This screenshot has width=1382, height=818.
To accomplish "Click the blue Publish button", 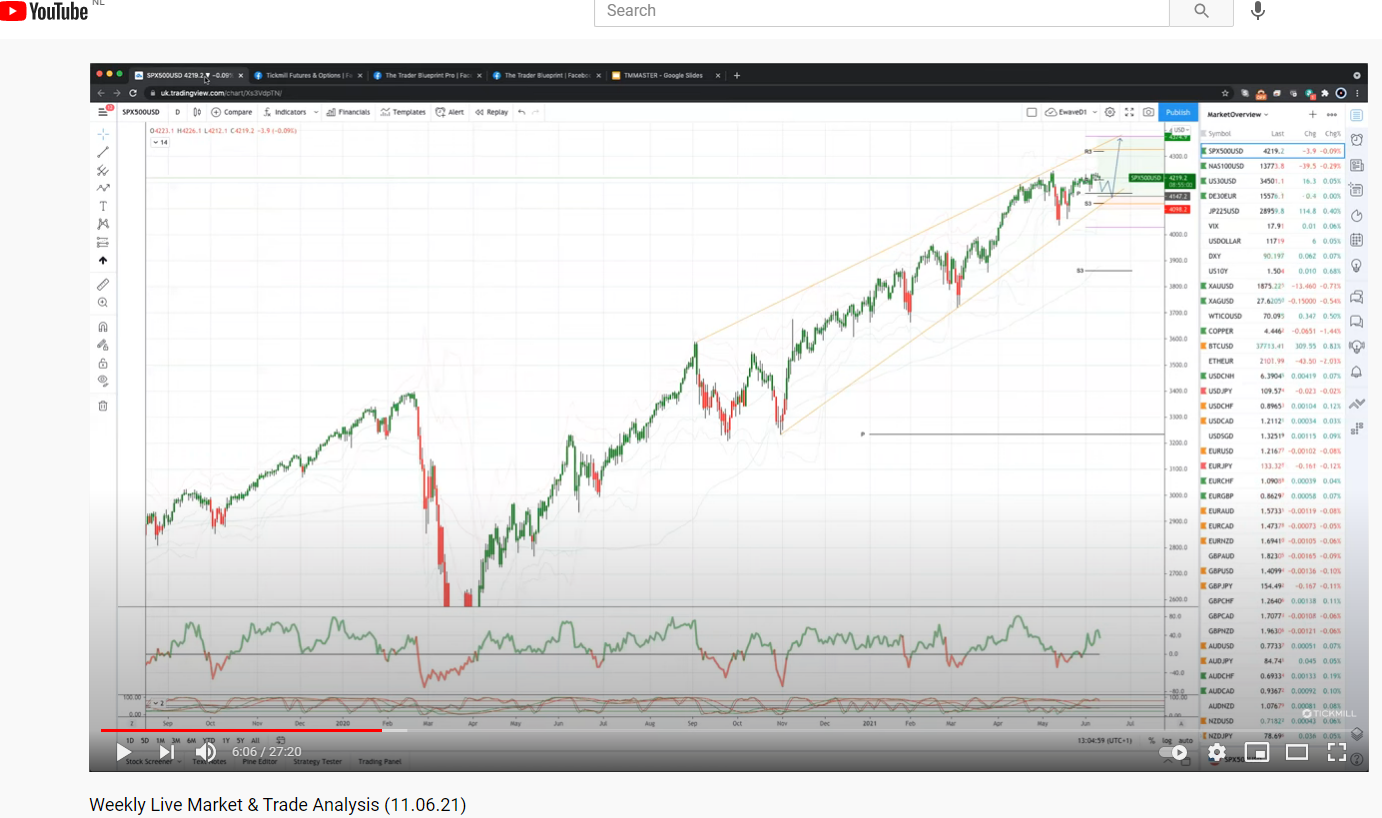I will 1178,112.
